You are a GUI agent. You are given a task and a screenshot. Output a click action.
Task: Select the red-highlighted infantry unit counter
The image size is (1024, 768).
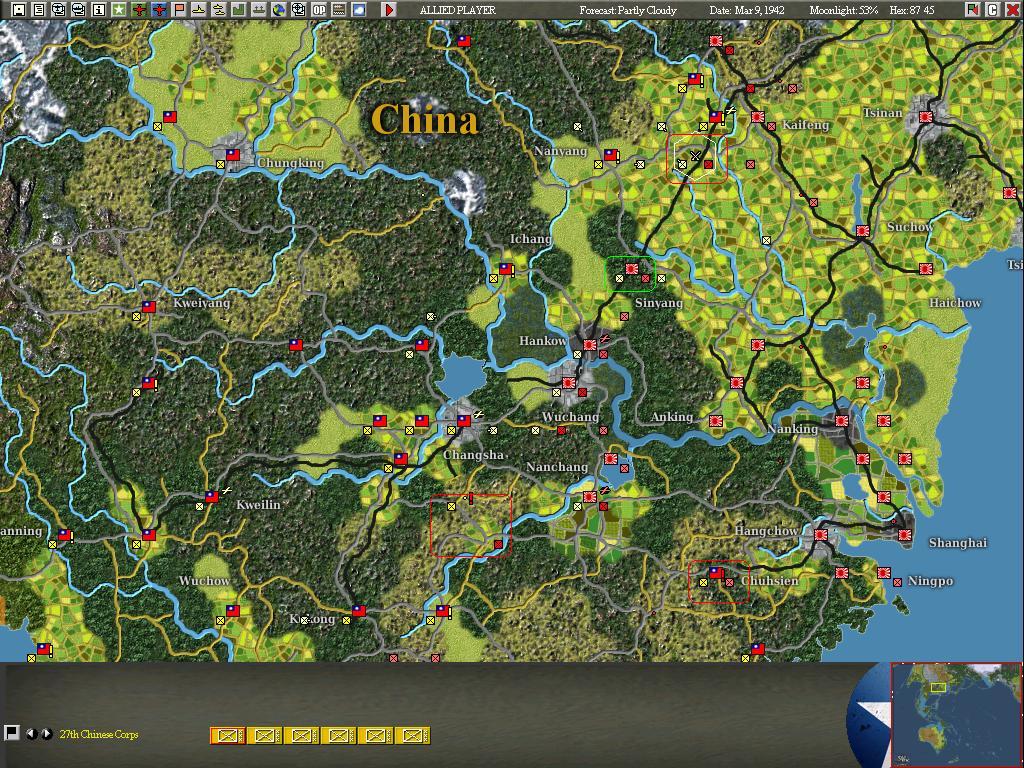[227, 735]
